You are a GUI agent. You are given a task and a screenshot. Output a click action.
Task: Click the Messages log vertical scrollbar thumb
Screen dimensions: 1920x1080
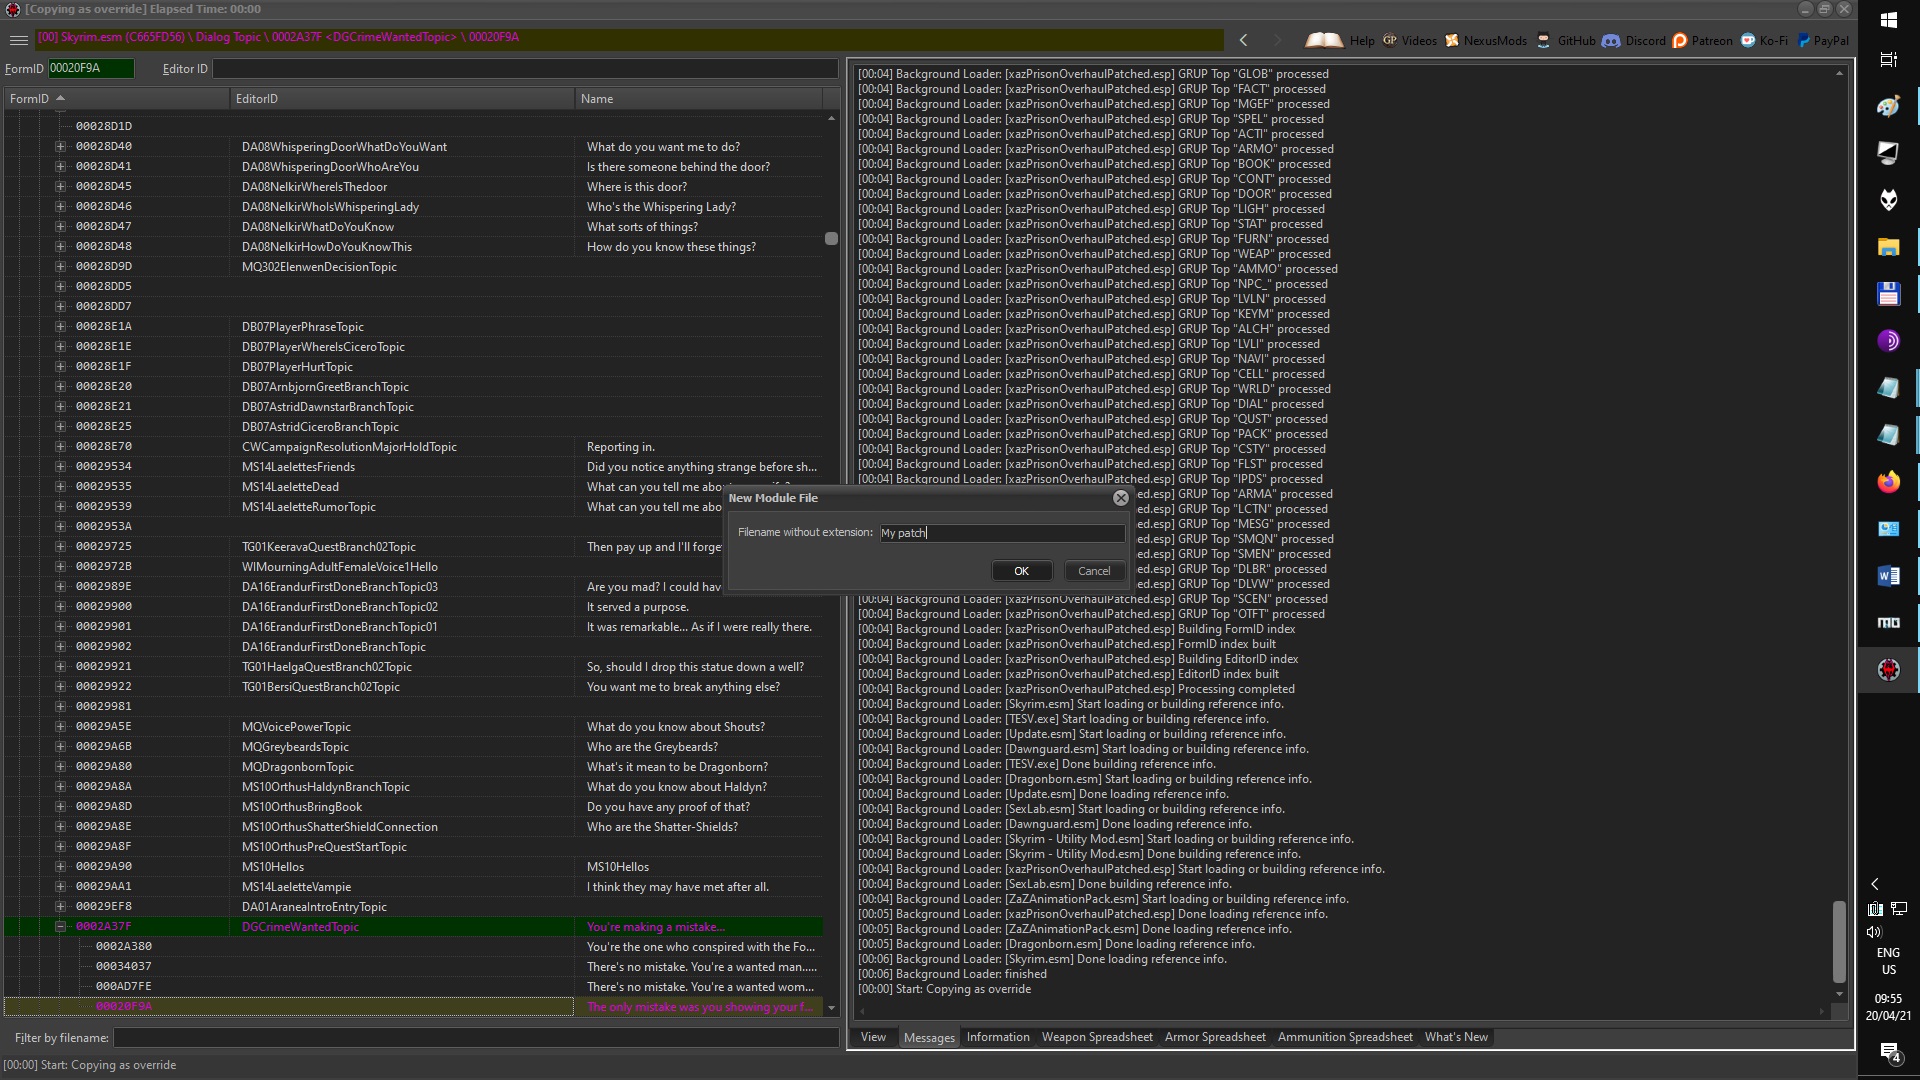[1838, 942]
